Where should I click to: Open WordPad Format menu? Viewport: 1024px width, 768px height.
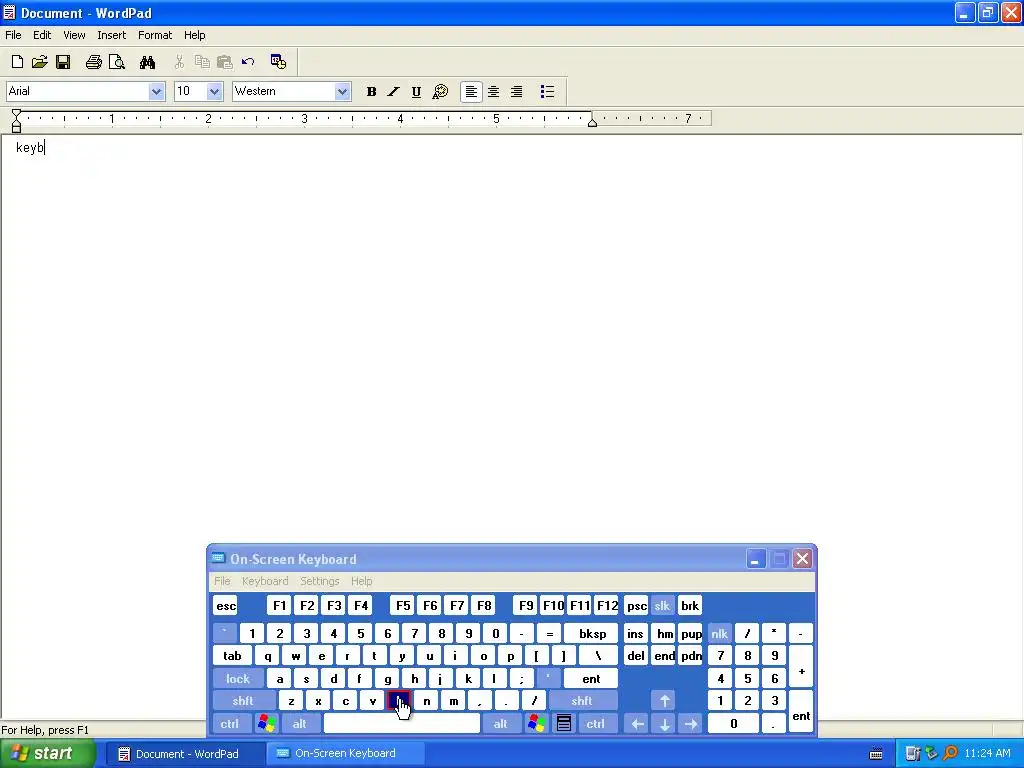155,35
